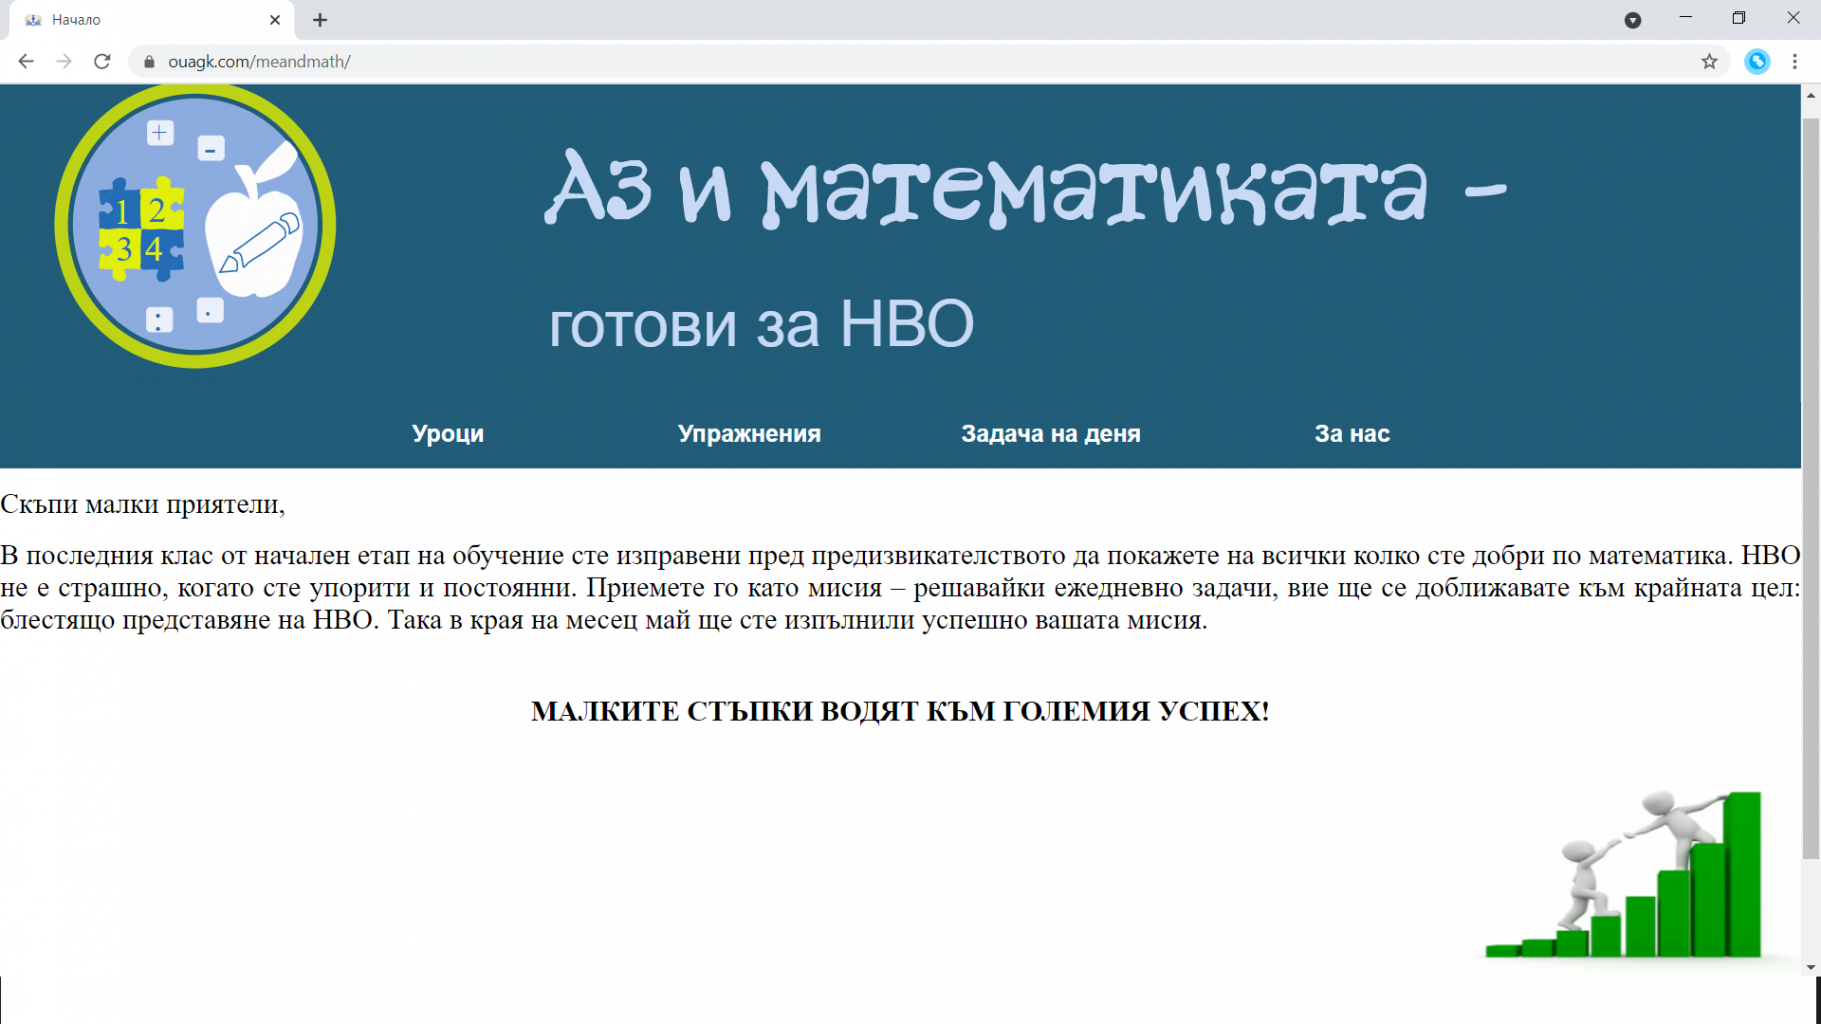
Task: Restore down the browser window
Action: 1739,18
